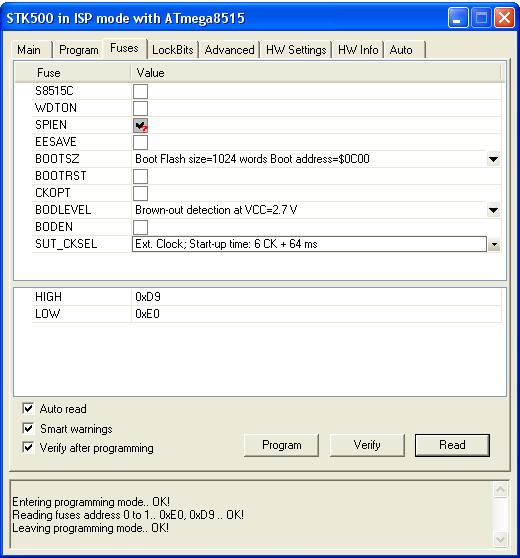Close the STK500 window

504,17
